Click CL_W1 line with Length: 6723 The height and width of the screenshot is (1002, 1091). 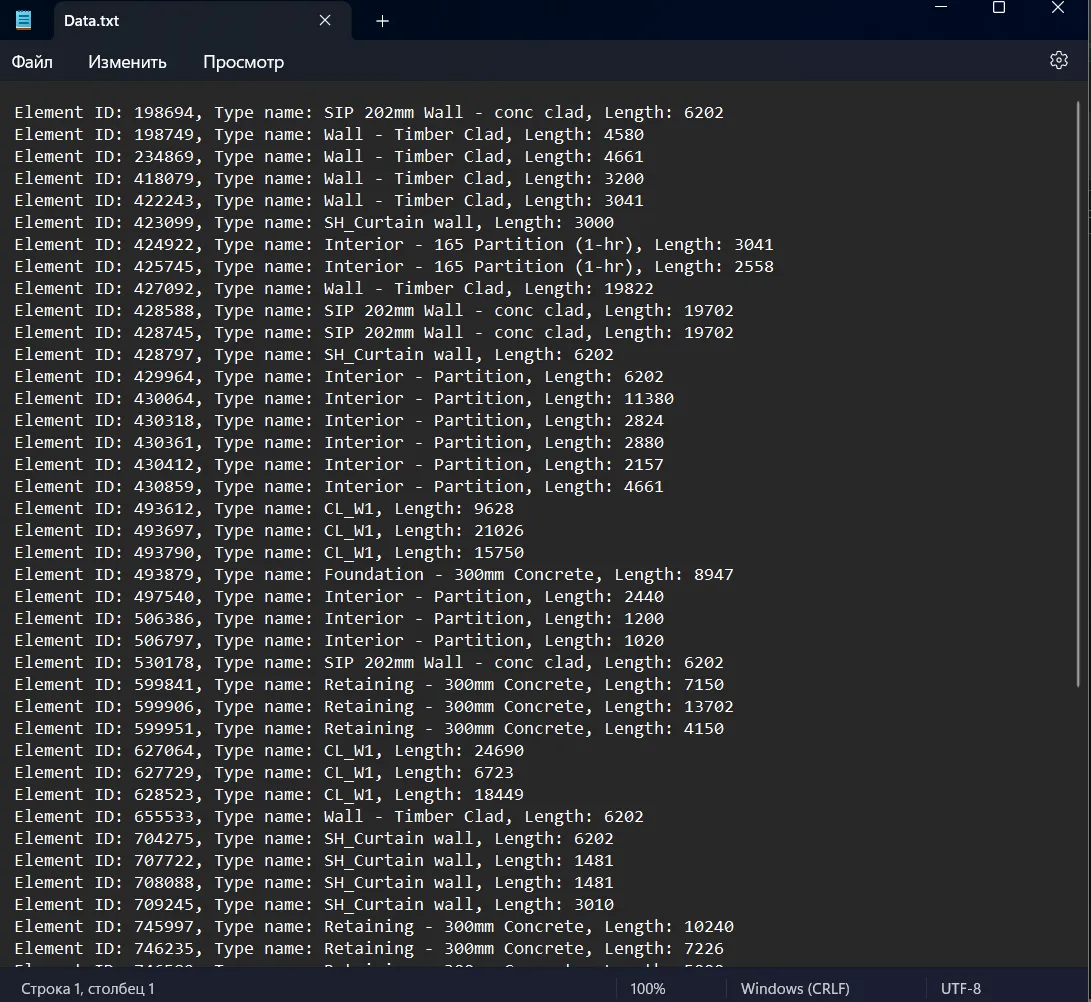pos(264,773)
